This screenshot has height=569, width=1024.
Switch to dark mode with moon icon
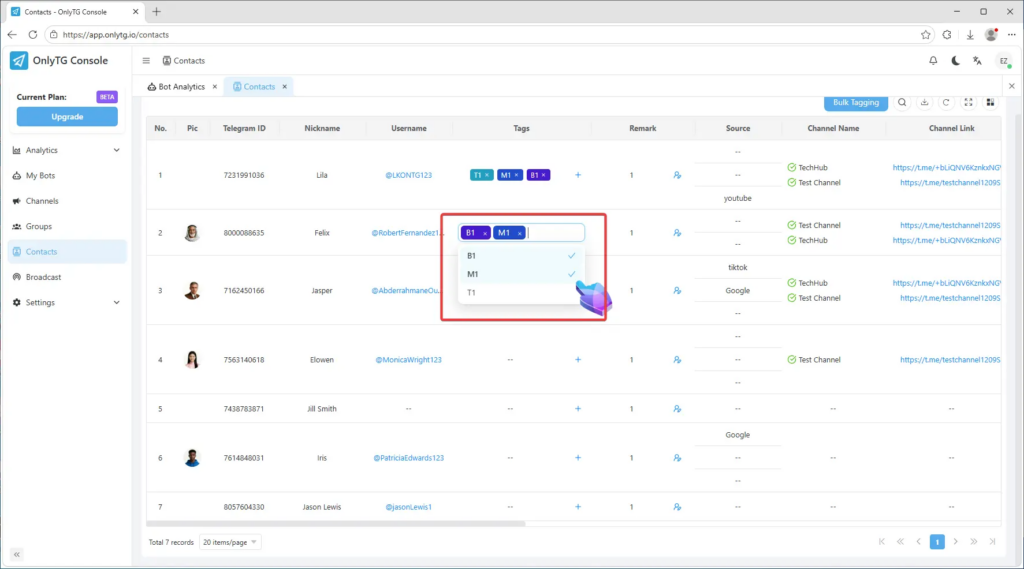tap(955, 61)
